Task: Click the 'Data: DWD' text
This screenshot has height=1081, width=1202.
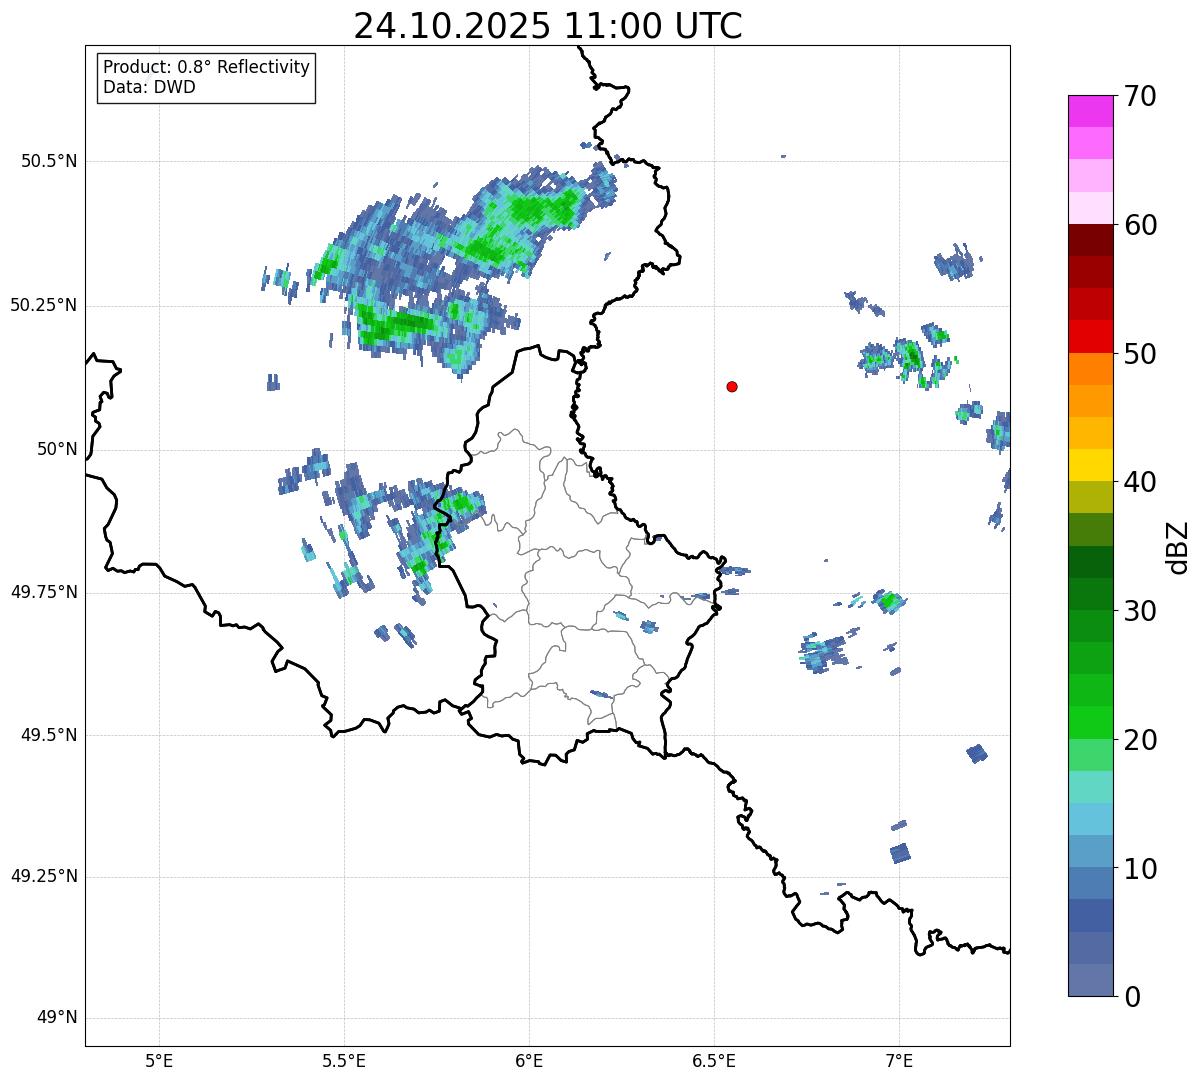Action: (x=149, y=87)
